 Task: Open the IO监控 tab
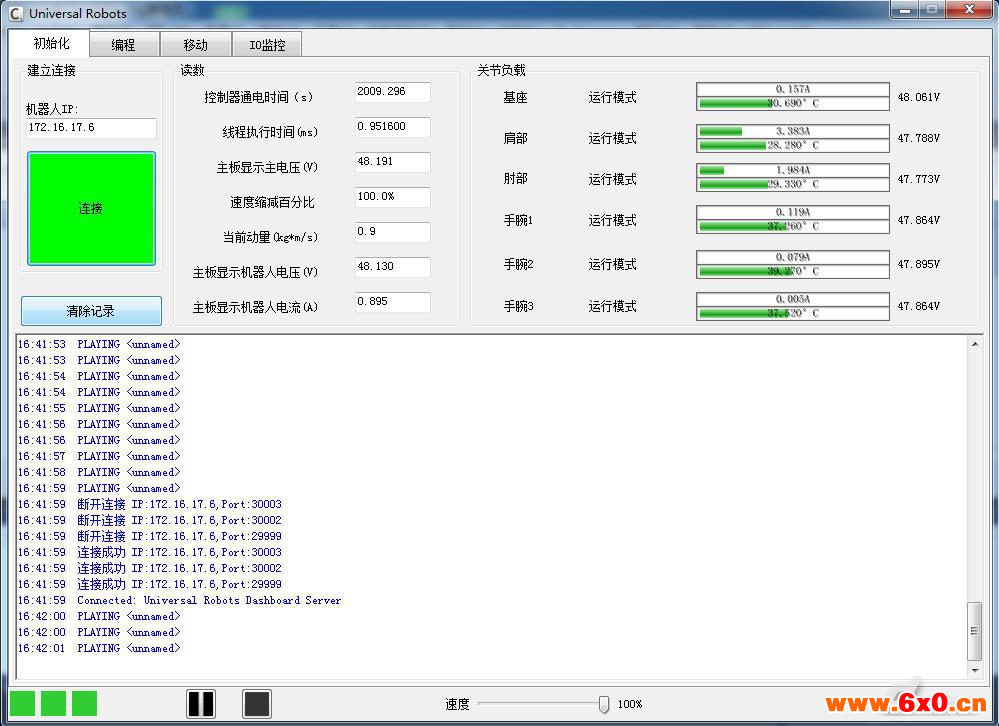(x=267, y=45)
